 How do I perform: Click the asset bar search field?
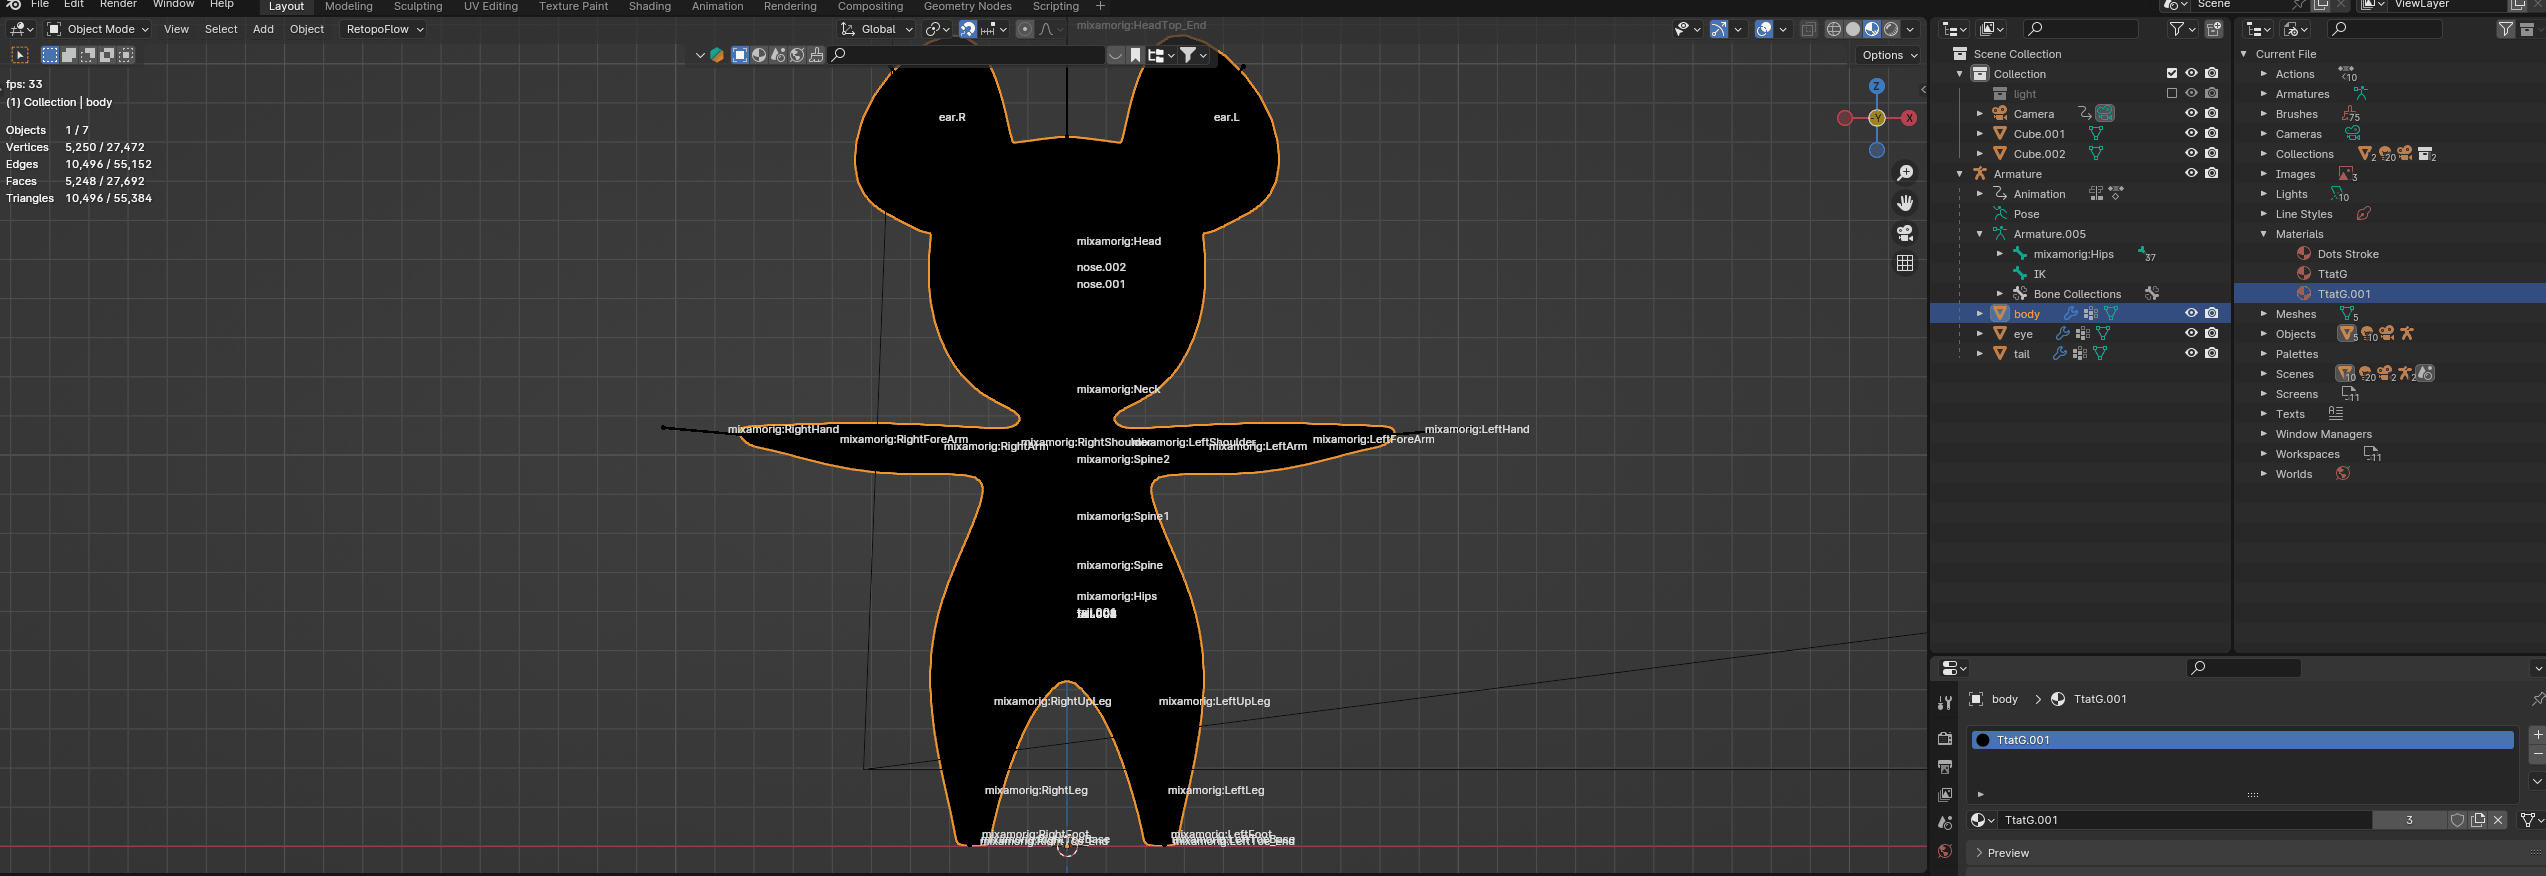(966, 55)
